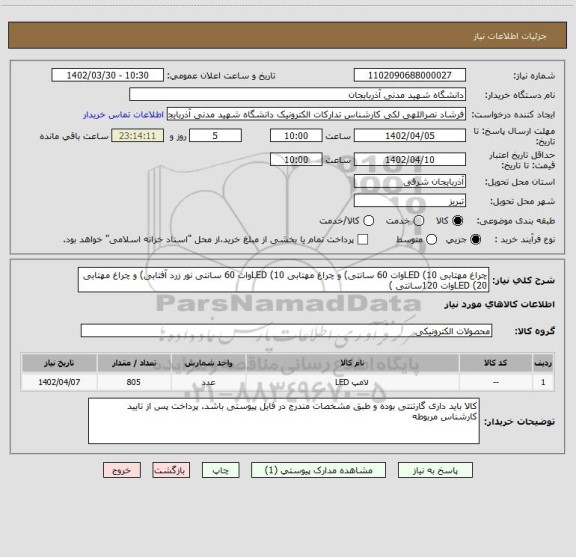
Task: Open the اطلاعات تماس خریدار link
Action: [x=123, y=115]
